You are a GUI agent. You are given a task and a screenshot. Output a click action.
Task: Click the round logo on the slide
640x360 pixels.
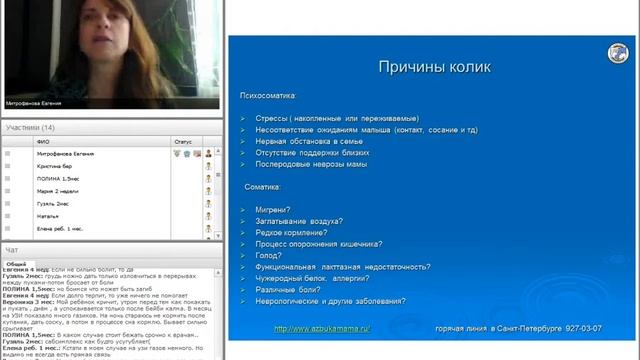(618, 53)
